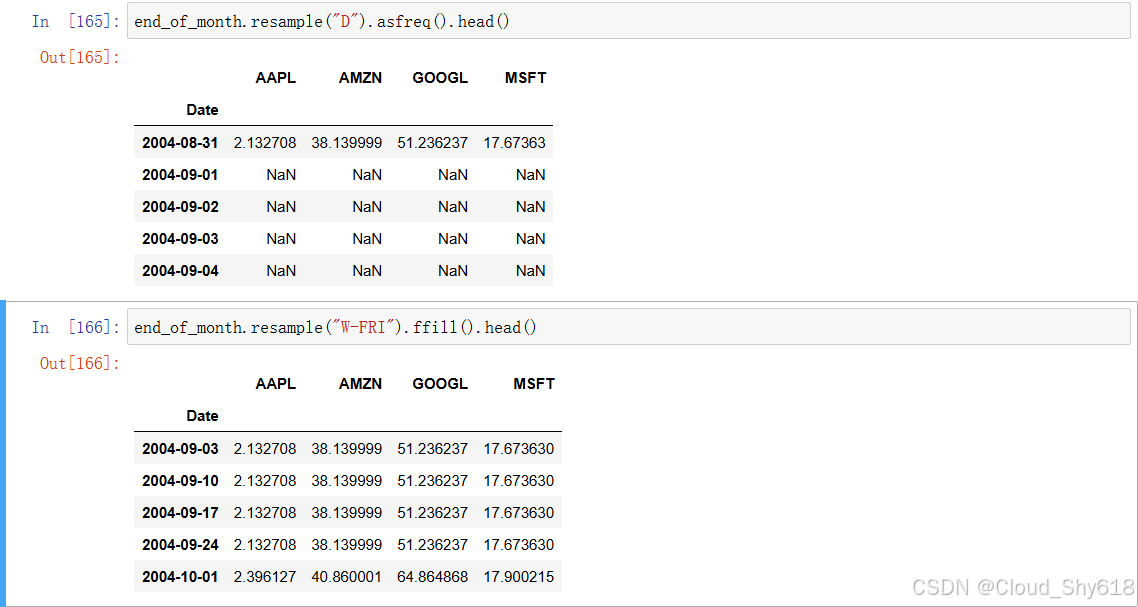
Task: Click AAPL column header in first table
Action: pos(276,78)
